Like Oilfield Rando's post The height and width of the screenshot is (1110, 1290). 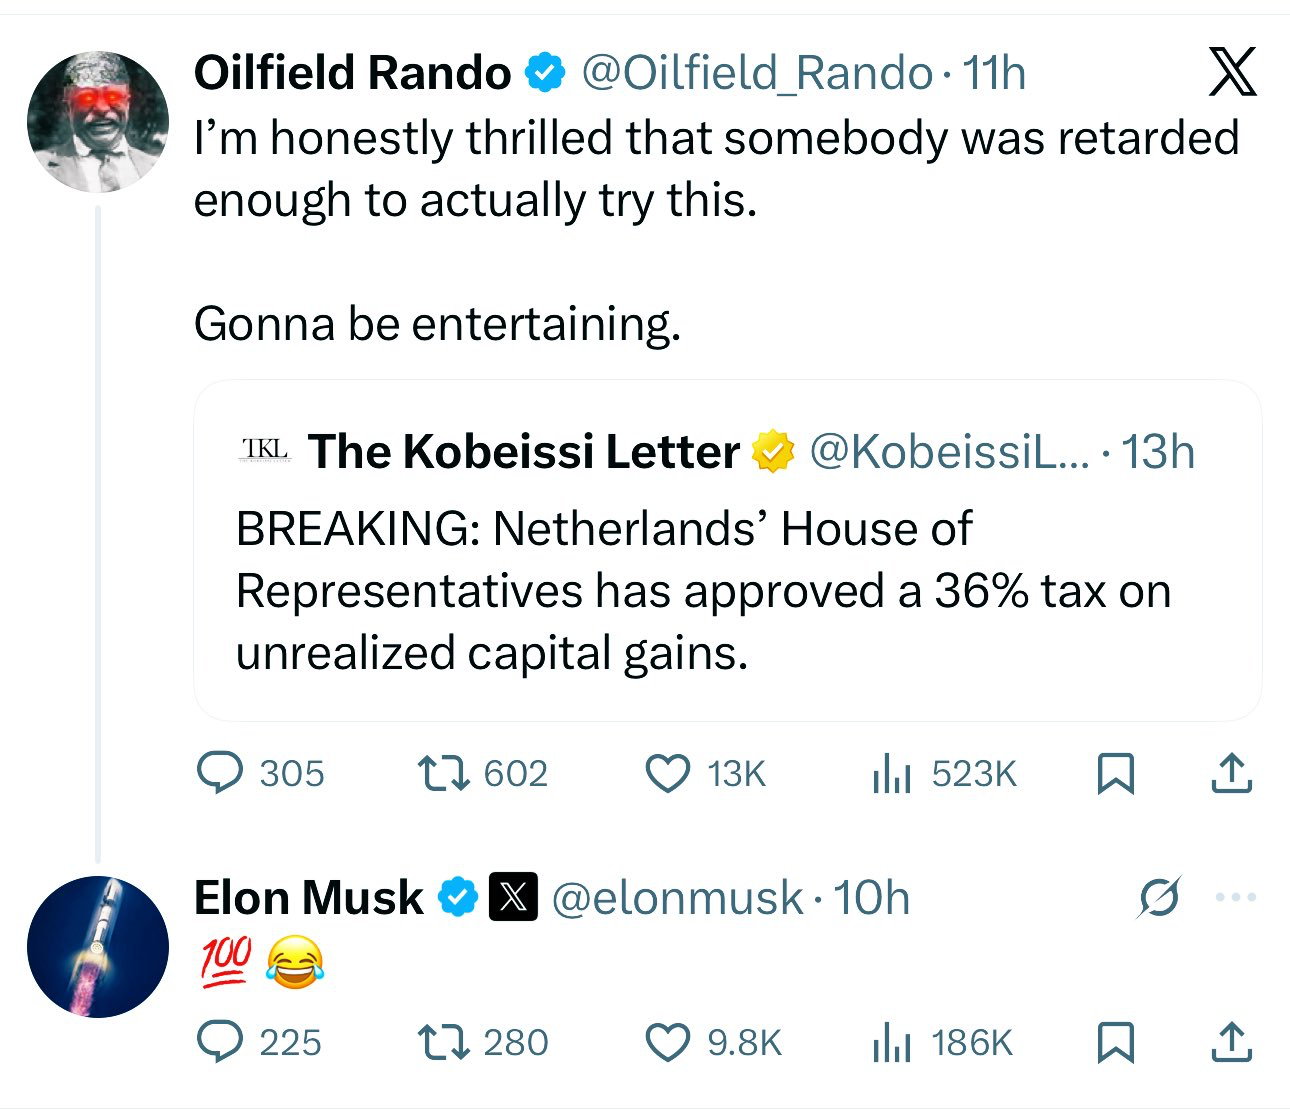point(668,773)
